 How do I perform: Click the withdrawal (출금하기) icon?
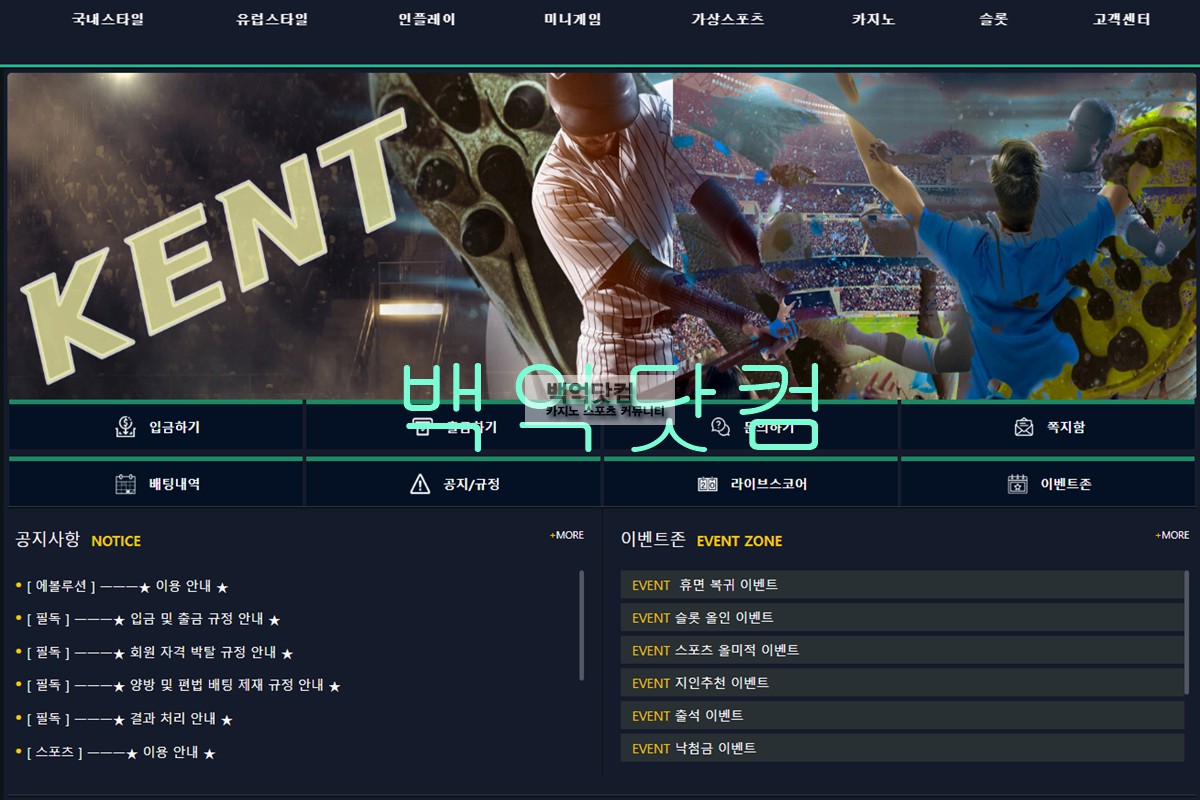tap(422, 427)
